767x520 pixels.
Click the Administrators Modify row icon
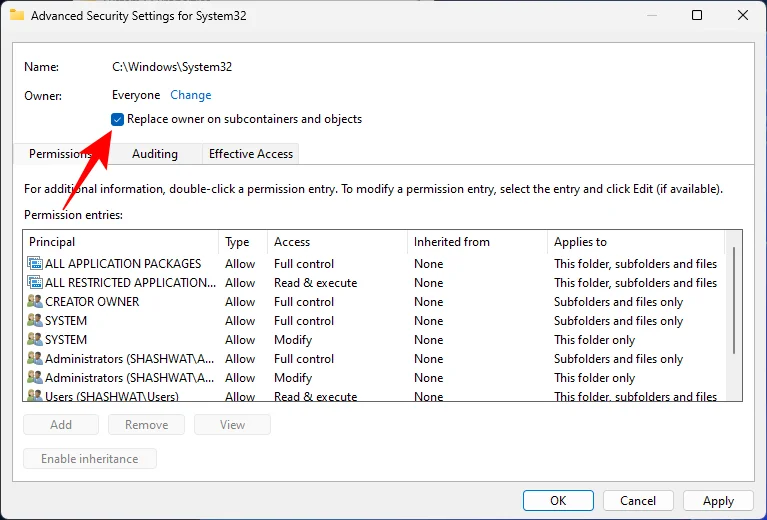coord(35,378)
